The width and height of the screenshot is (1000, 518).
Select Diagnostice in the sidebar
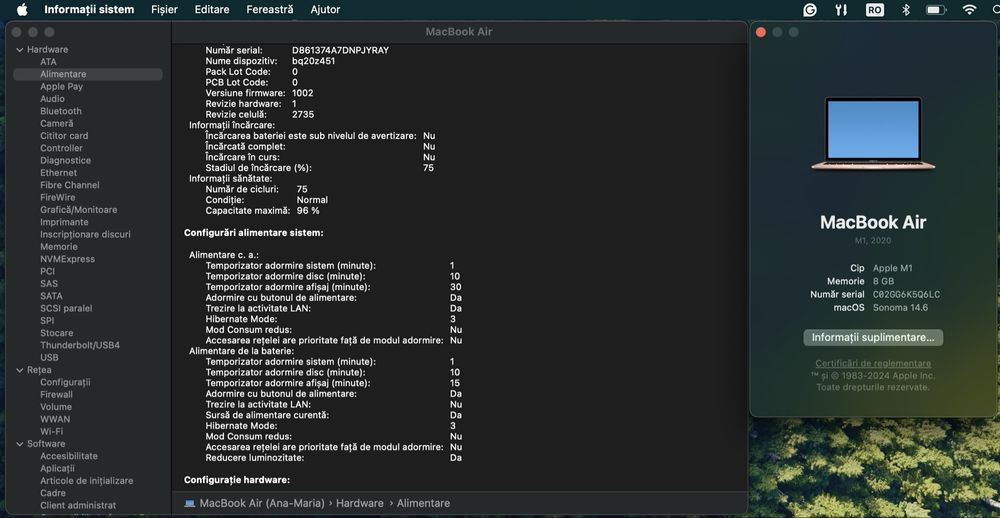[x=66, y=161]
